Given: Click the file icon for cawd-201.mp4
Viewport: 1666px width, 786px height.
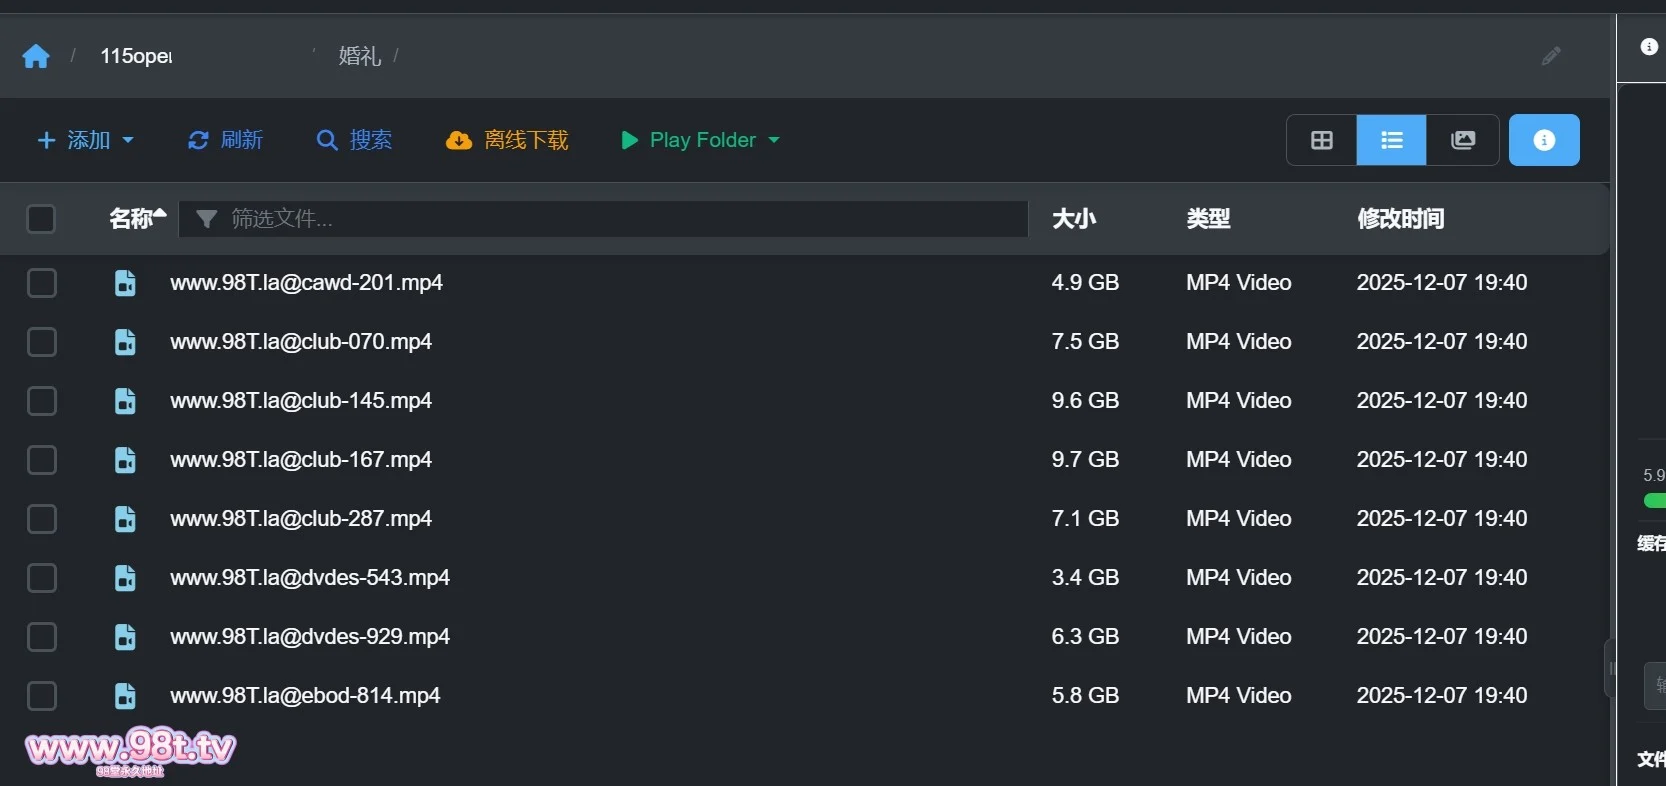Looking at the screenshot, I should click(125, 283).
